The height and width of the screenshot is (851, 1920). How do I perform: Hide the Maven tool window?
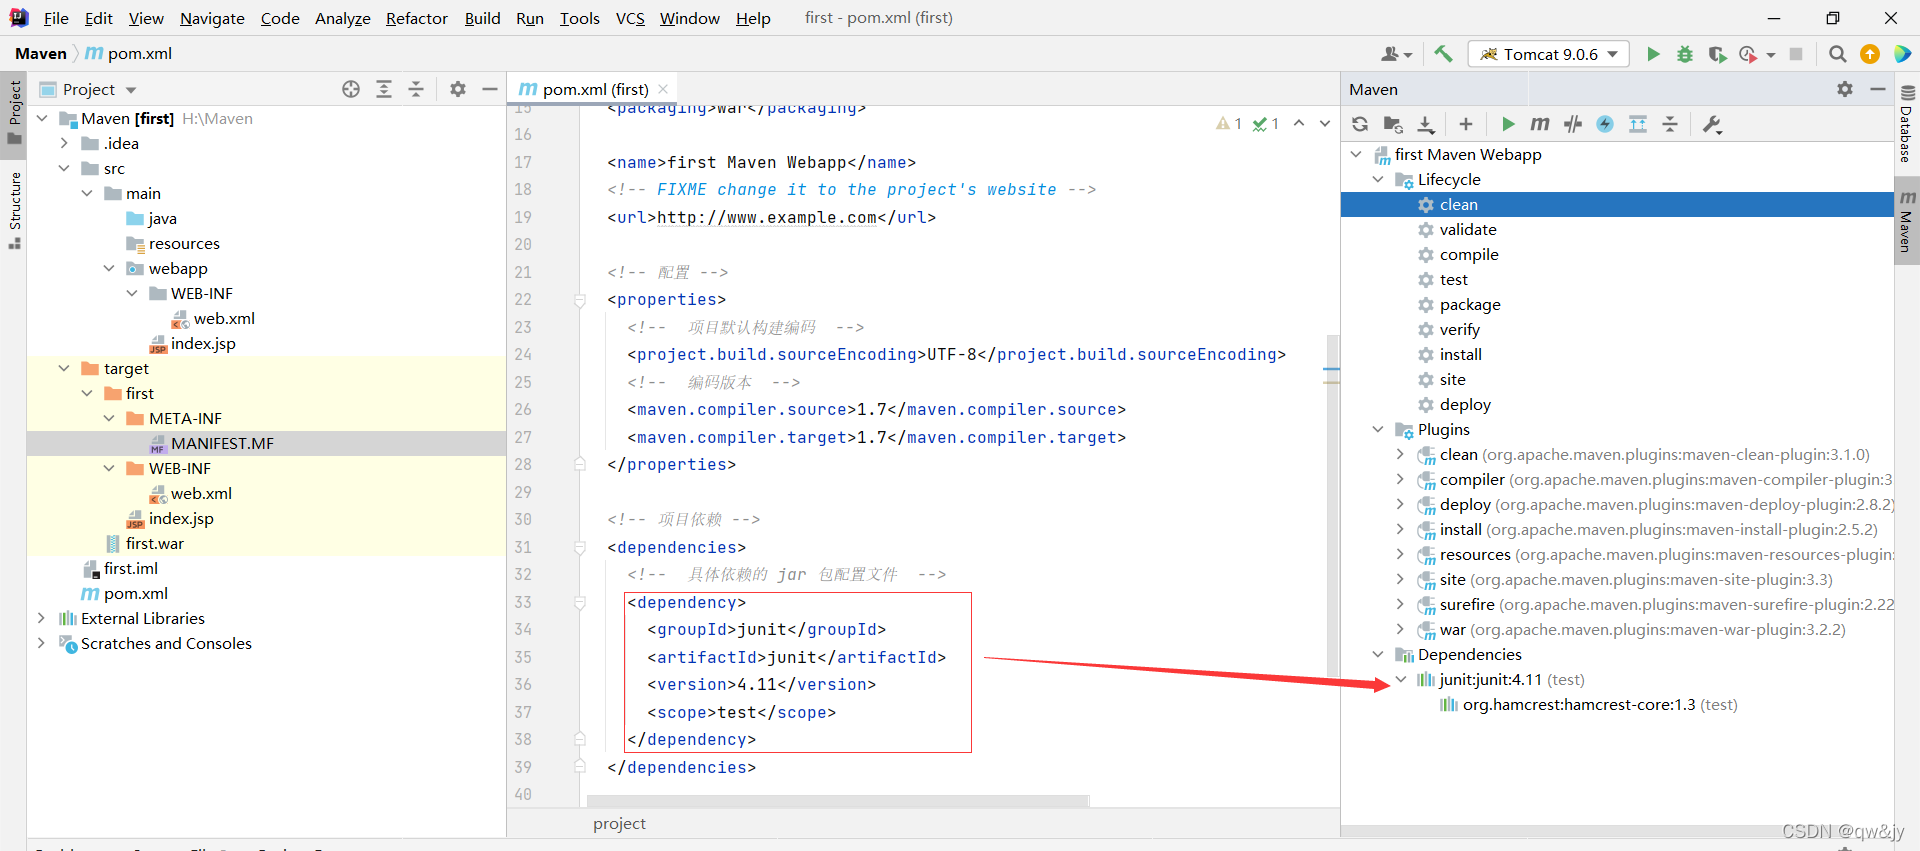tap(1878, 89)
